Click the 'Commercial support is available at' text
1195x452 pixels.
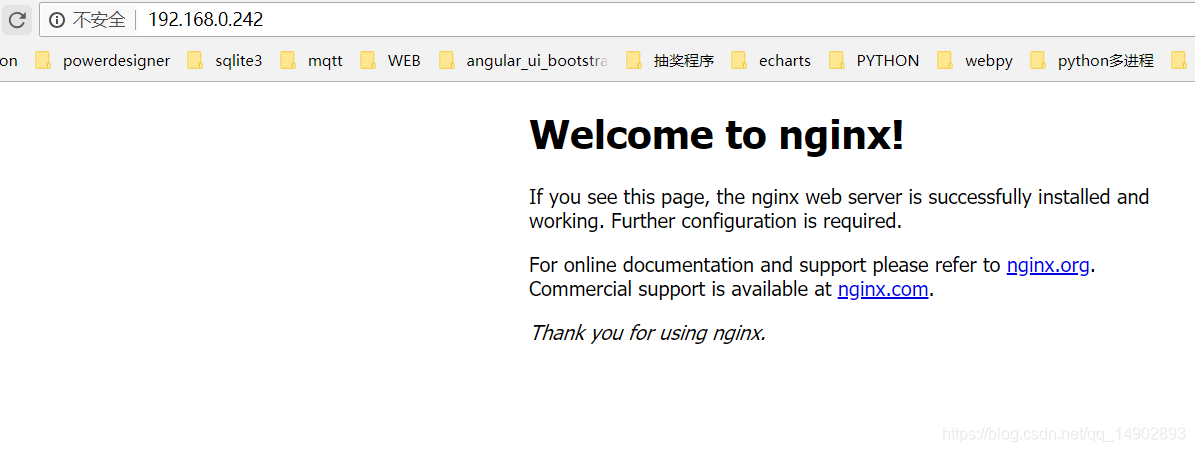pos(680,290)
